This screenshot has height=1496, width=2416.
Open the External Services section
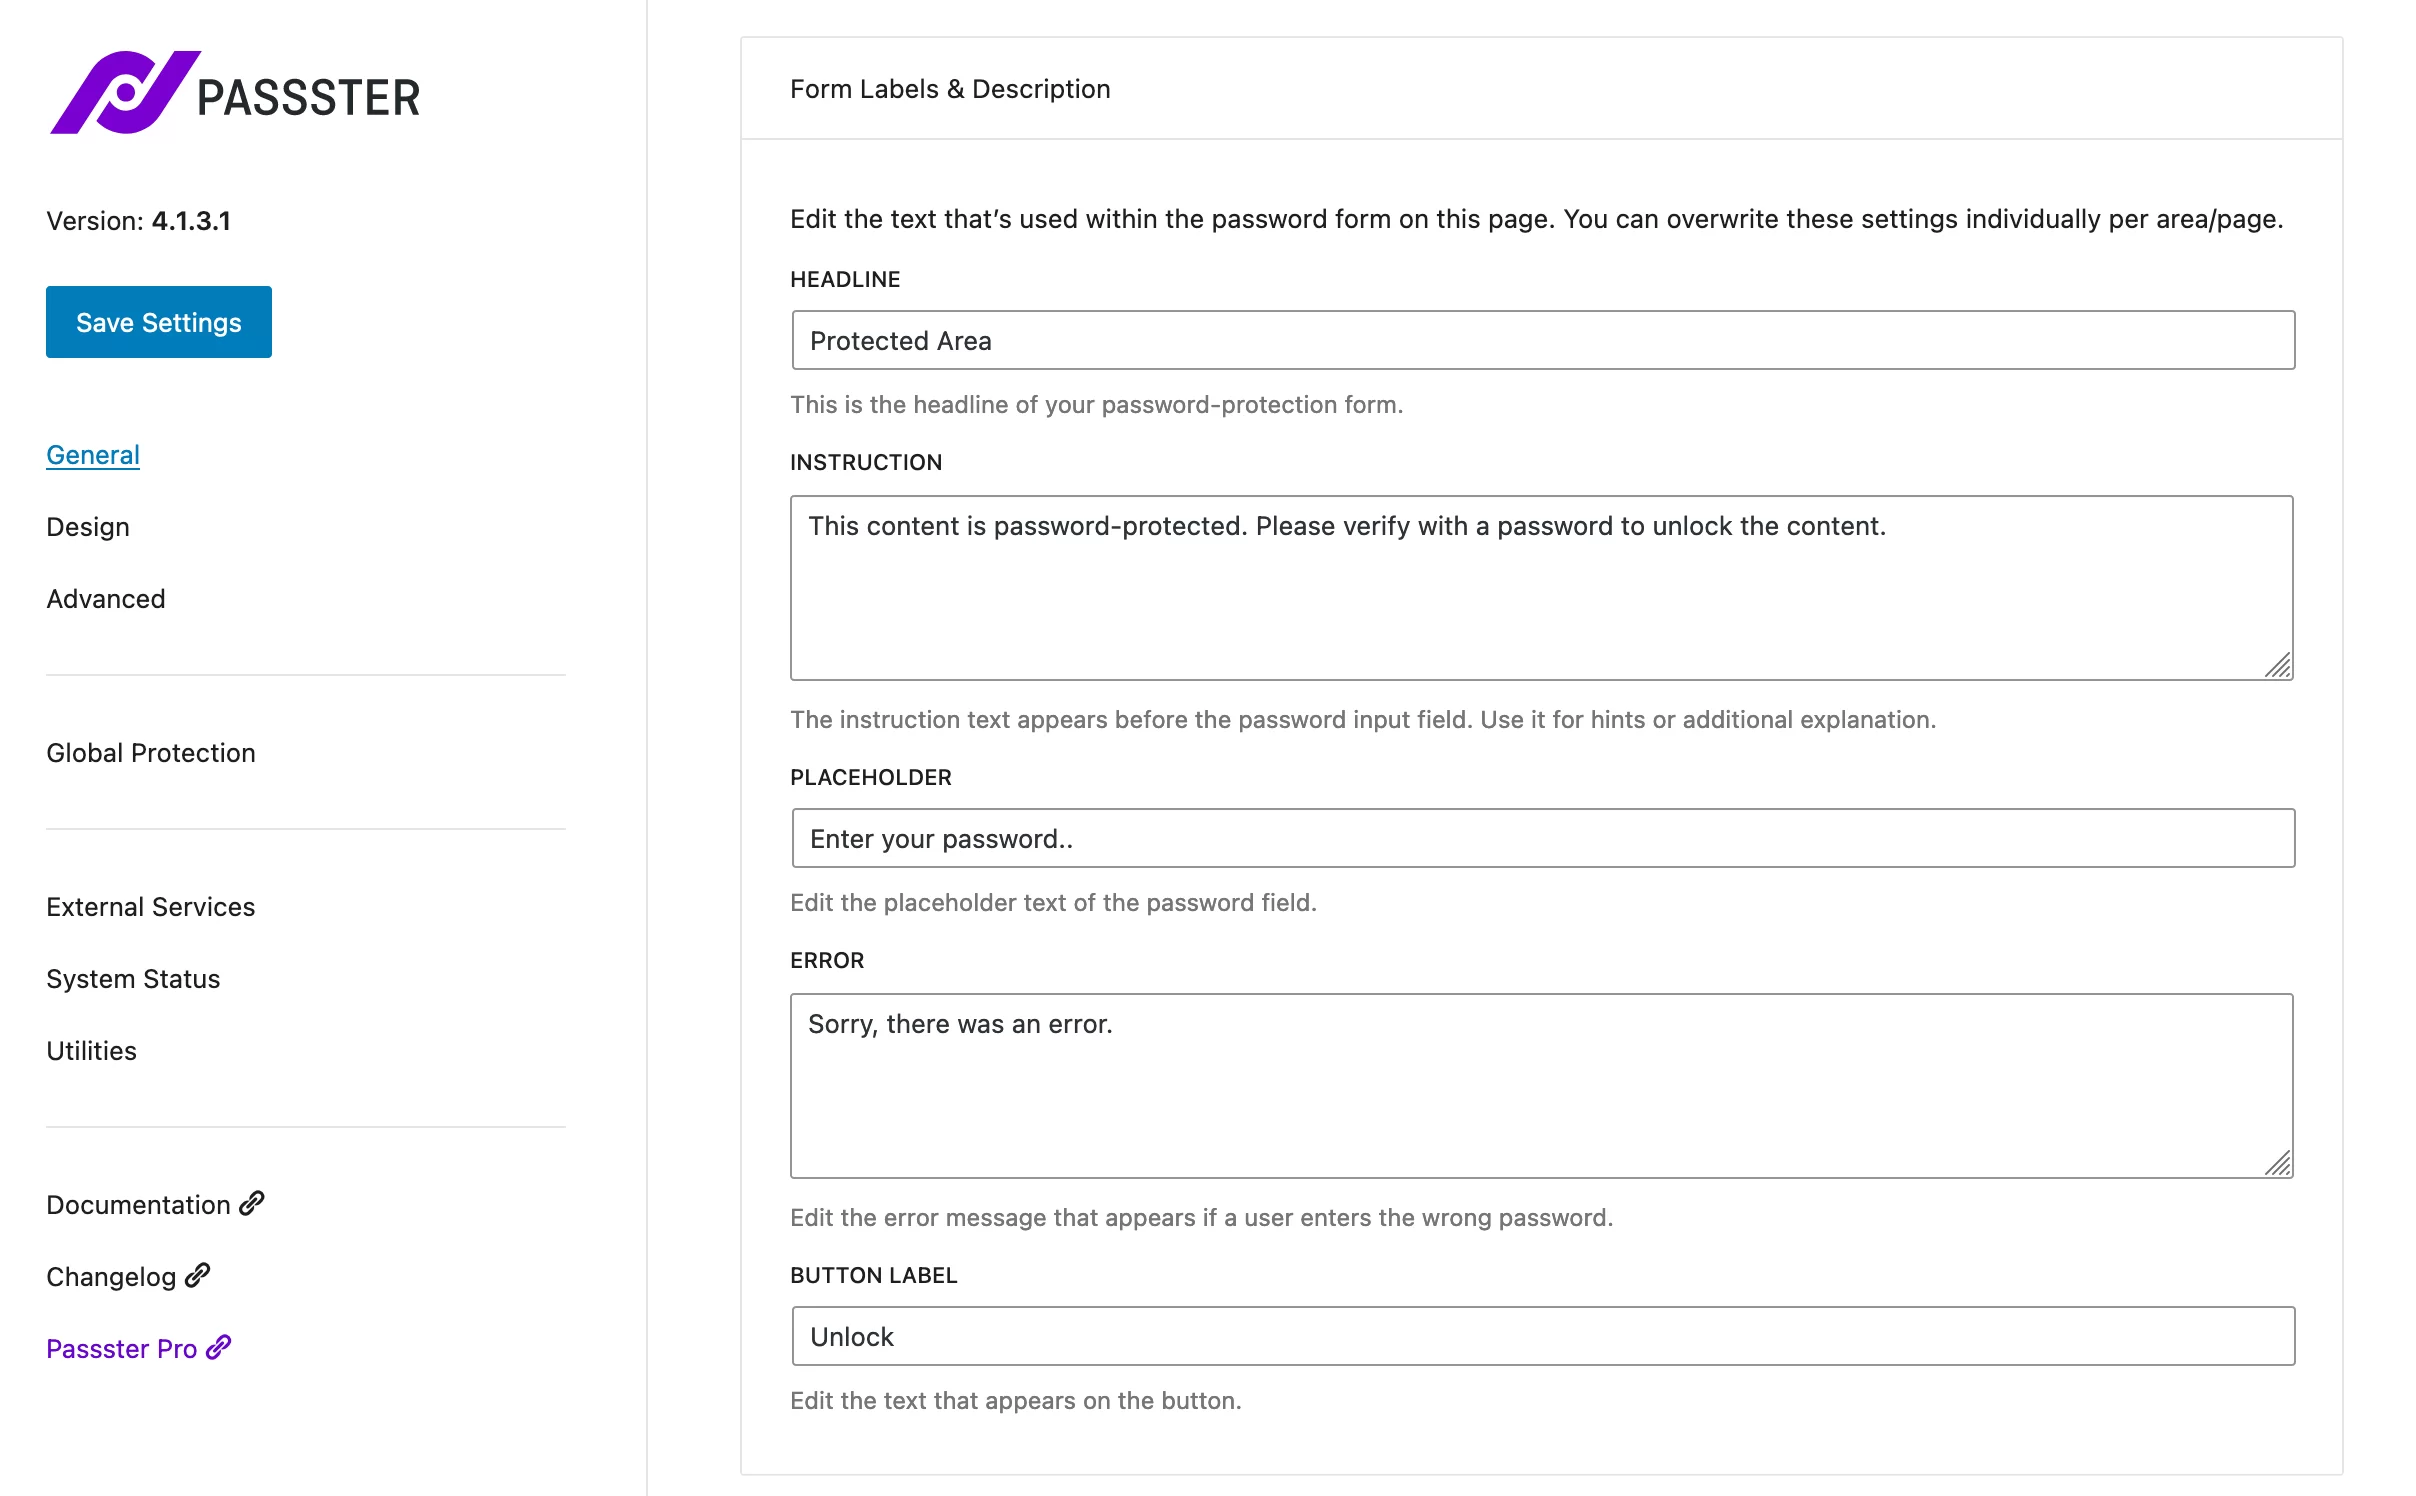click(x=151, y=907)
